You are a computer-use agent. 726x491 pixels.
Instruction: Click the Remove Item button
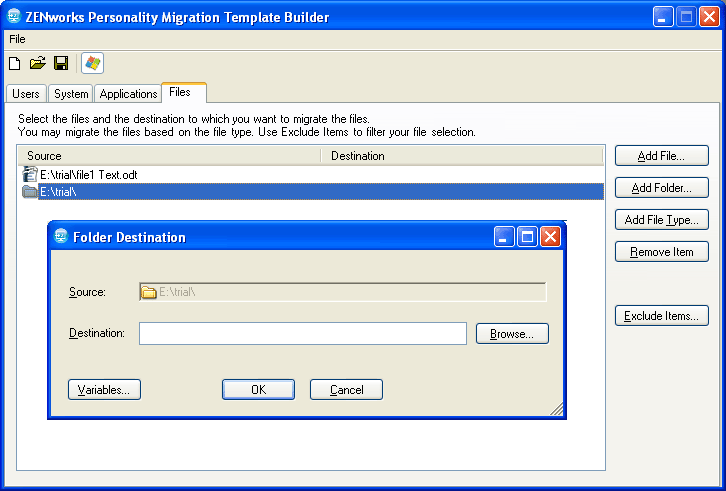662,252
